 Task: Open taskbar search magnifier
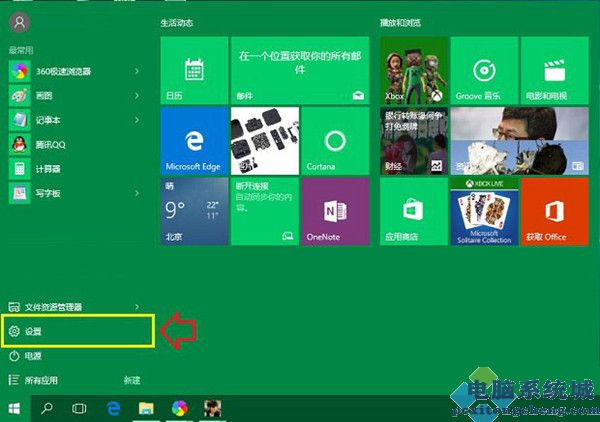tap(47, 409)
